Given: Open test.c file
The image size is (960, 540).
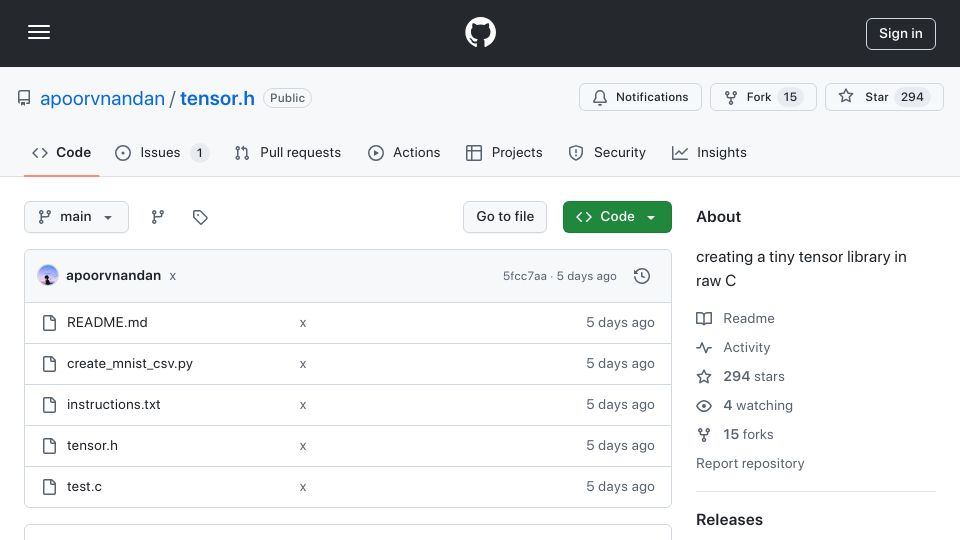Looking at the screenshot, I should [x=84, y=487].
